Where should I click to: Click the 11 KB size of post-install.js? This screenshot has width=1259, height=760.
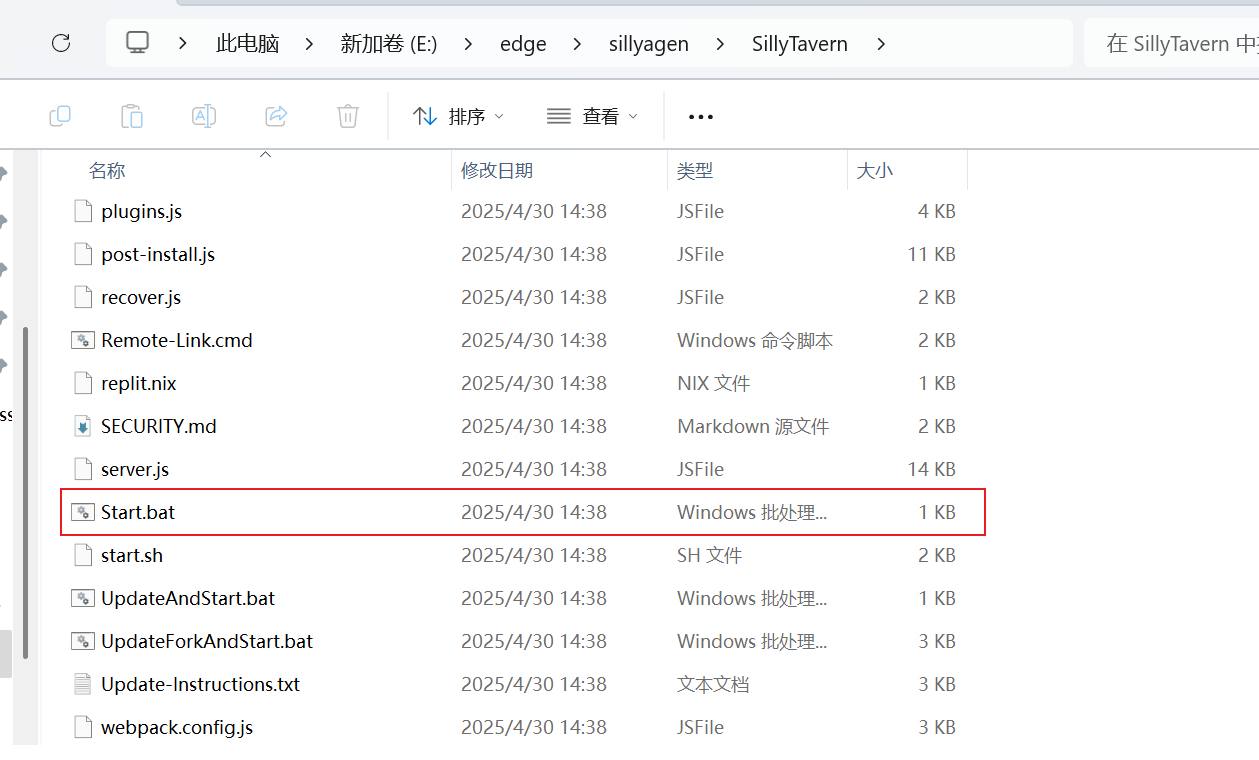932,254
